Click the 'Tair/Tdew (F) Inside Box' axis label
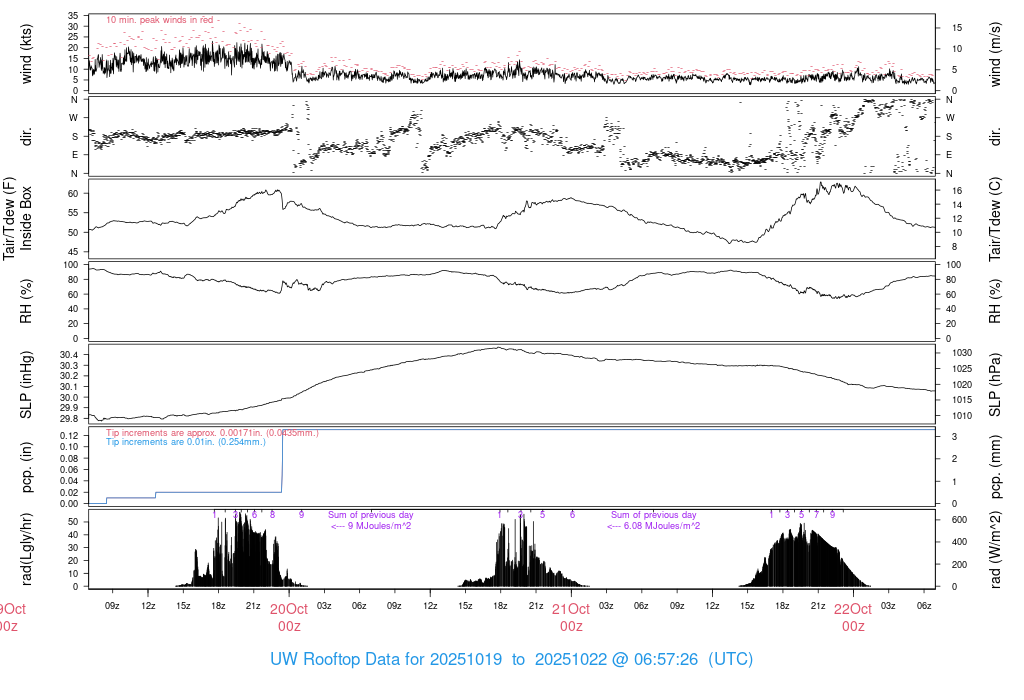This screenshot has width=1024, height=700. pos(17,218)
